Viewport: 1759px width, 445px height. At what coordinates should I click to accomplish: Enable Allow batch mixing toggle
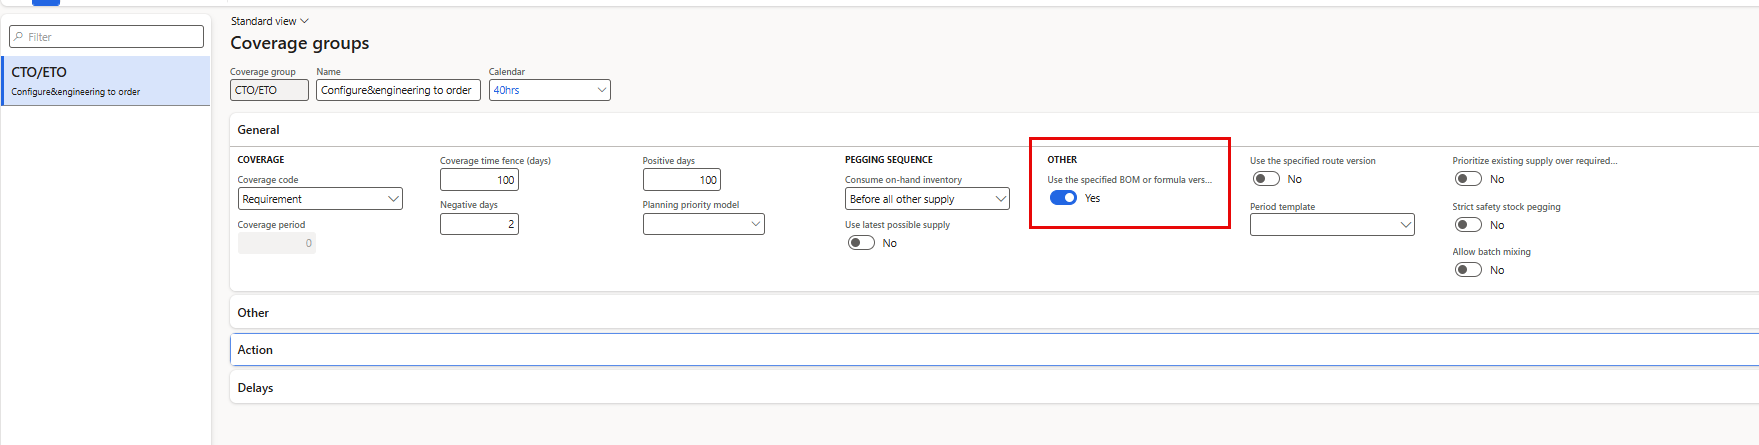point(1468,270)
